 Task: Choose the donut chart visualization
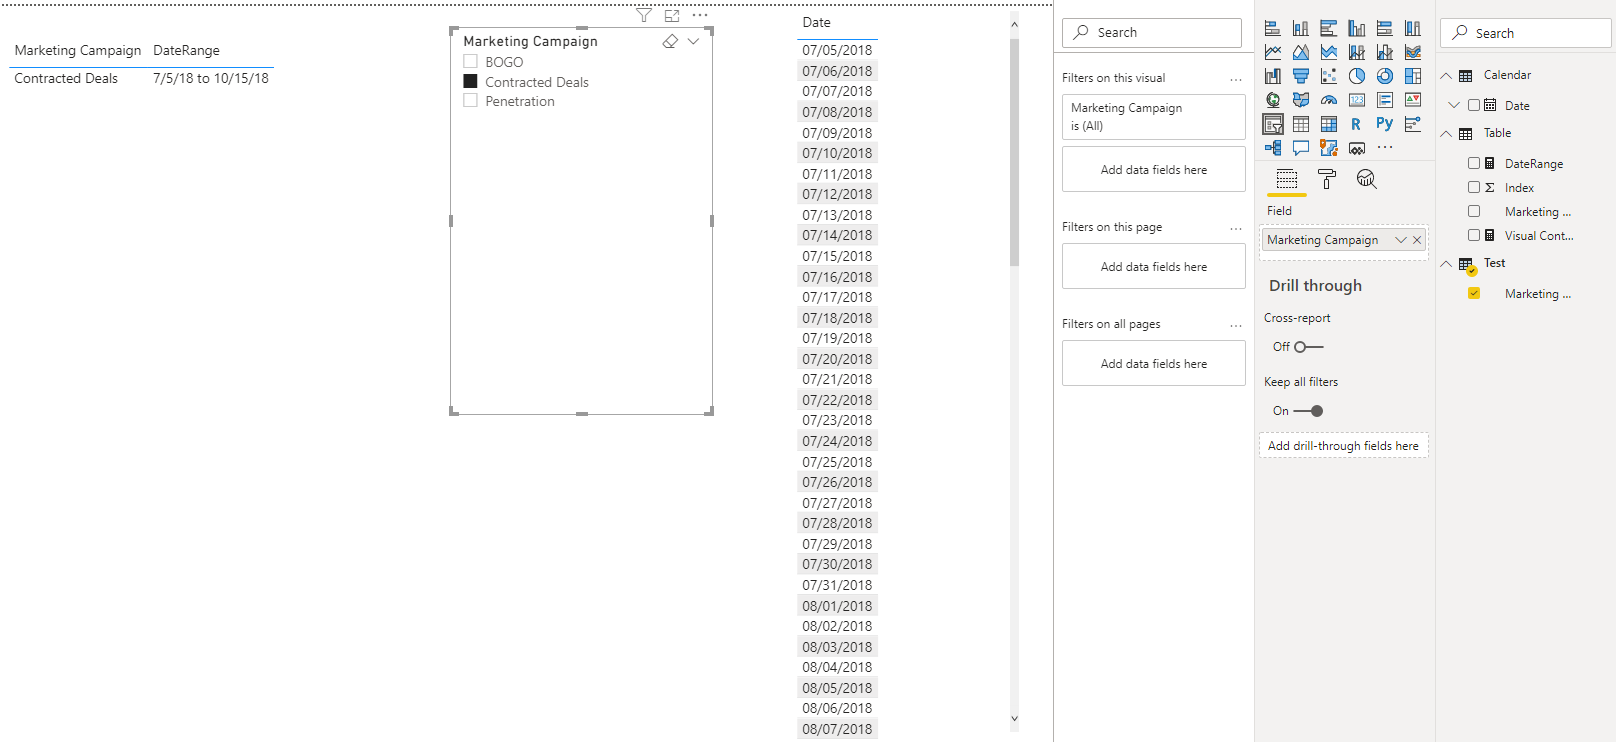[x=1385, y=76]
